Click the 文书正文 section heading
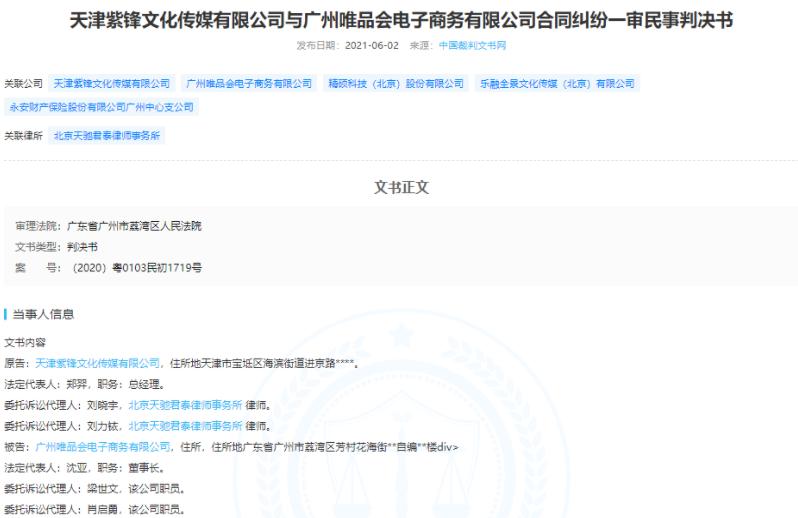Viewport: 798px width, 518px height. click(x=402, y=187)
